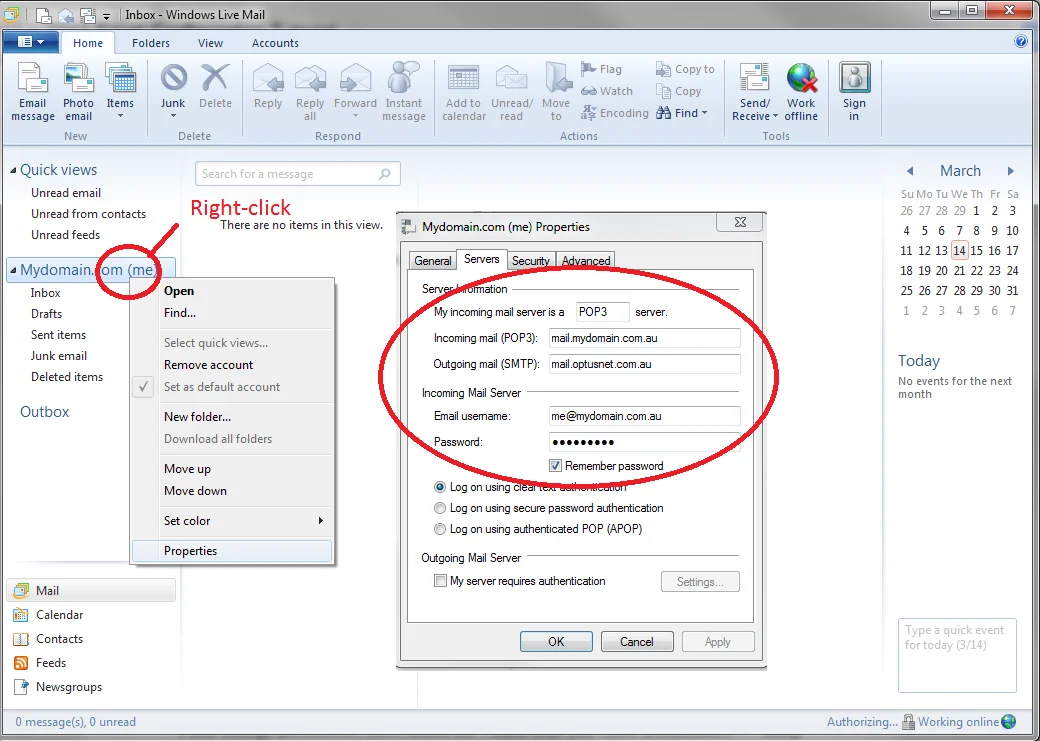The height and width of the screenshot is (741, 1040).
Task: Click the Settings... button
Action: tap(700, 582)
